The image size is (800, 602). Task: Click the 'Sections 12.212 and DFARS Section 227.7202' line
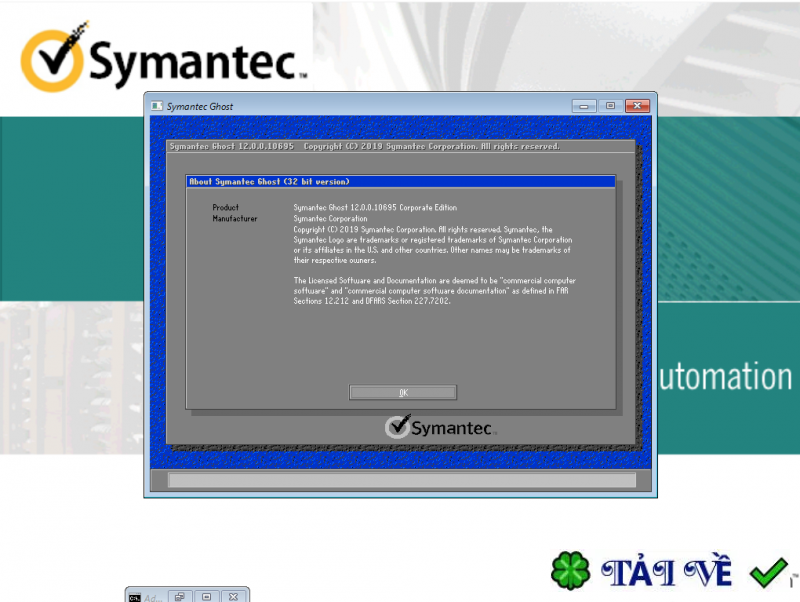coord(372,301)
